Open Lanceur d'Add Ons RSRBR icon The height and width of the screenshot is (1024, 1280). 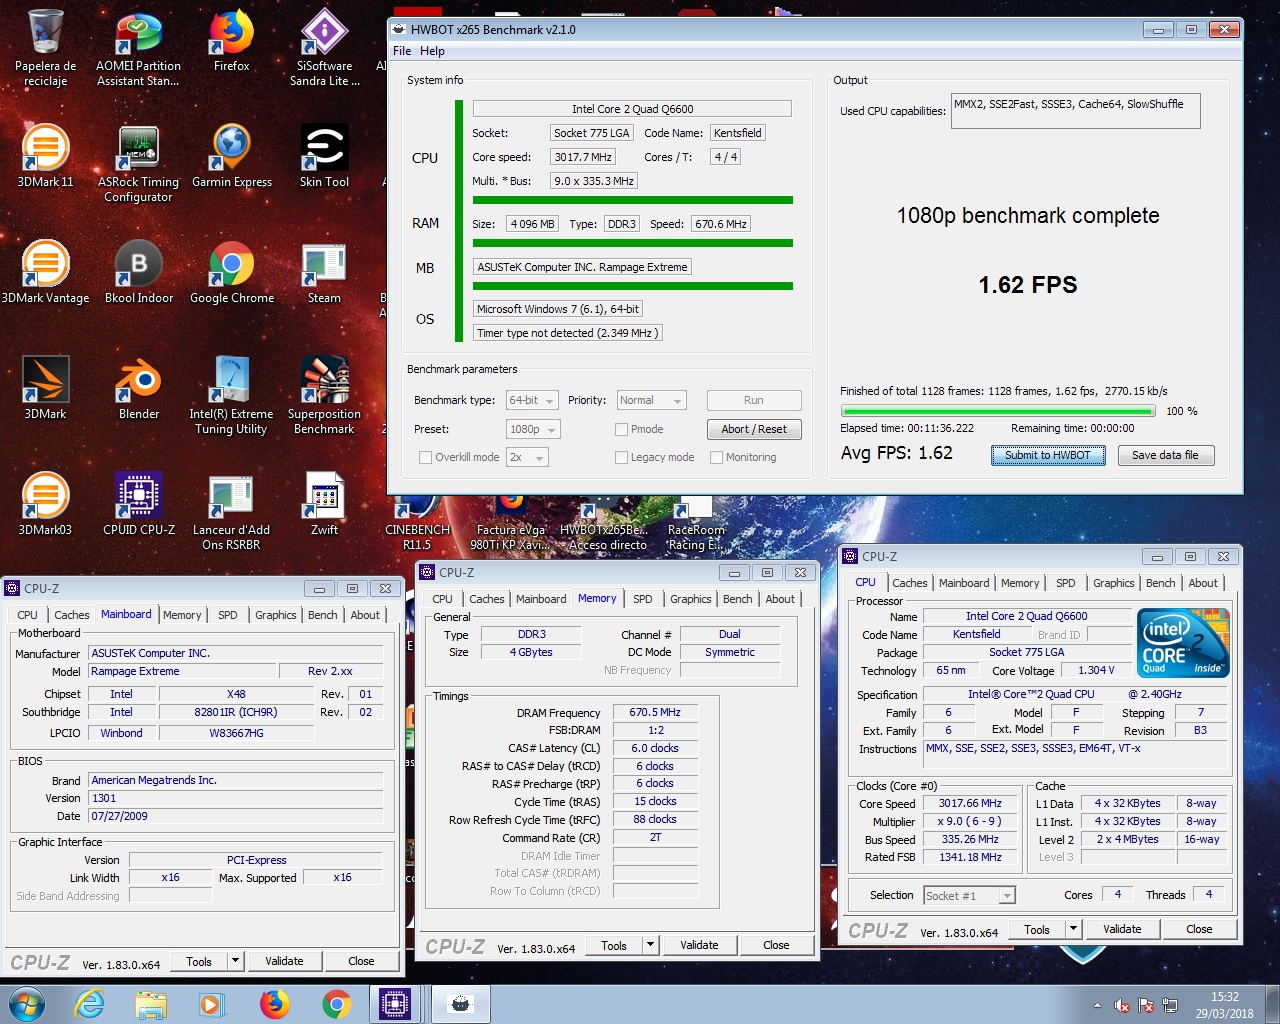(231, 512)
